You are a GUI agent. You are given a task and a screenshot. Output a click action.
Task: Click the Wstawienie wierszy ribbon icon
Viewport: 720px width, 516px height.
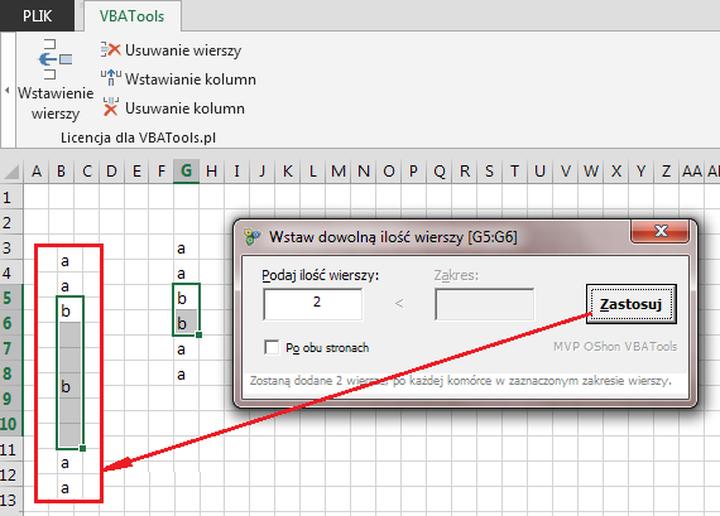[x=55, y=61]
